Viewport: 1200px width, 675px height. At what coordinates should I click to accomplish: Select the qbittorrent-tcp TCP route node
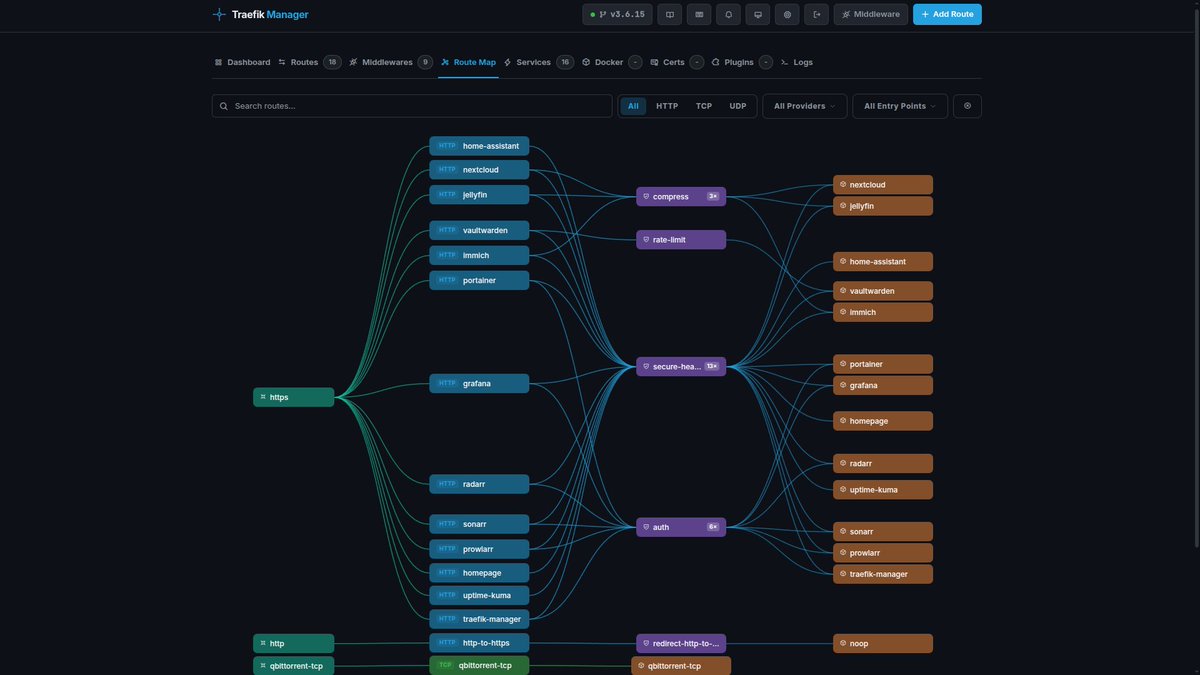click(479, 666)
